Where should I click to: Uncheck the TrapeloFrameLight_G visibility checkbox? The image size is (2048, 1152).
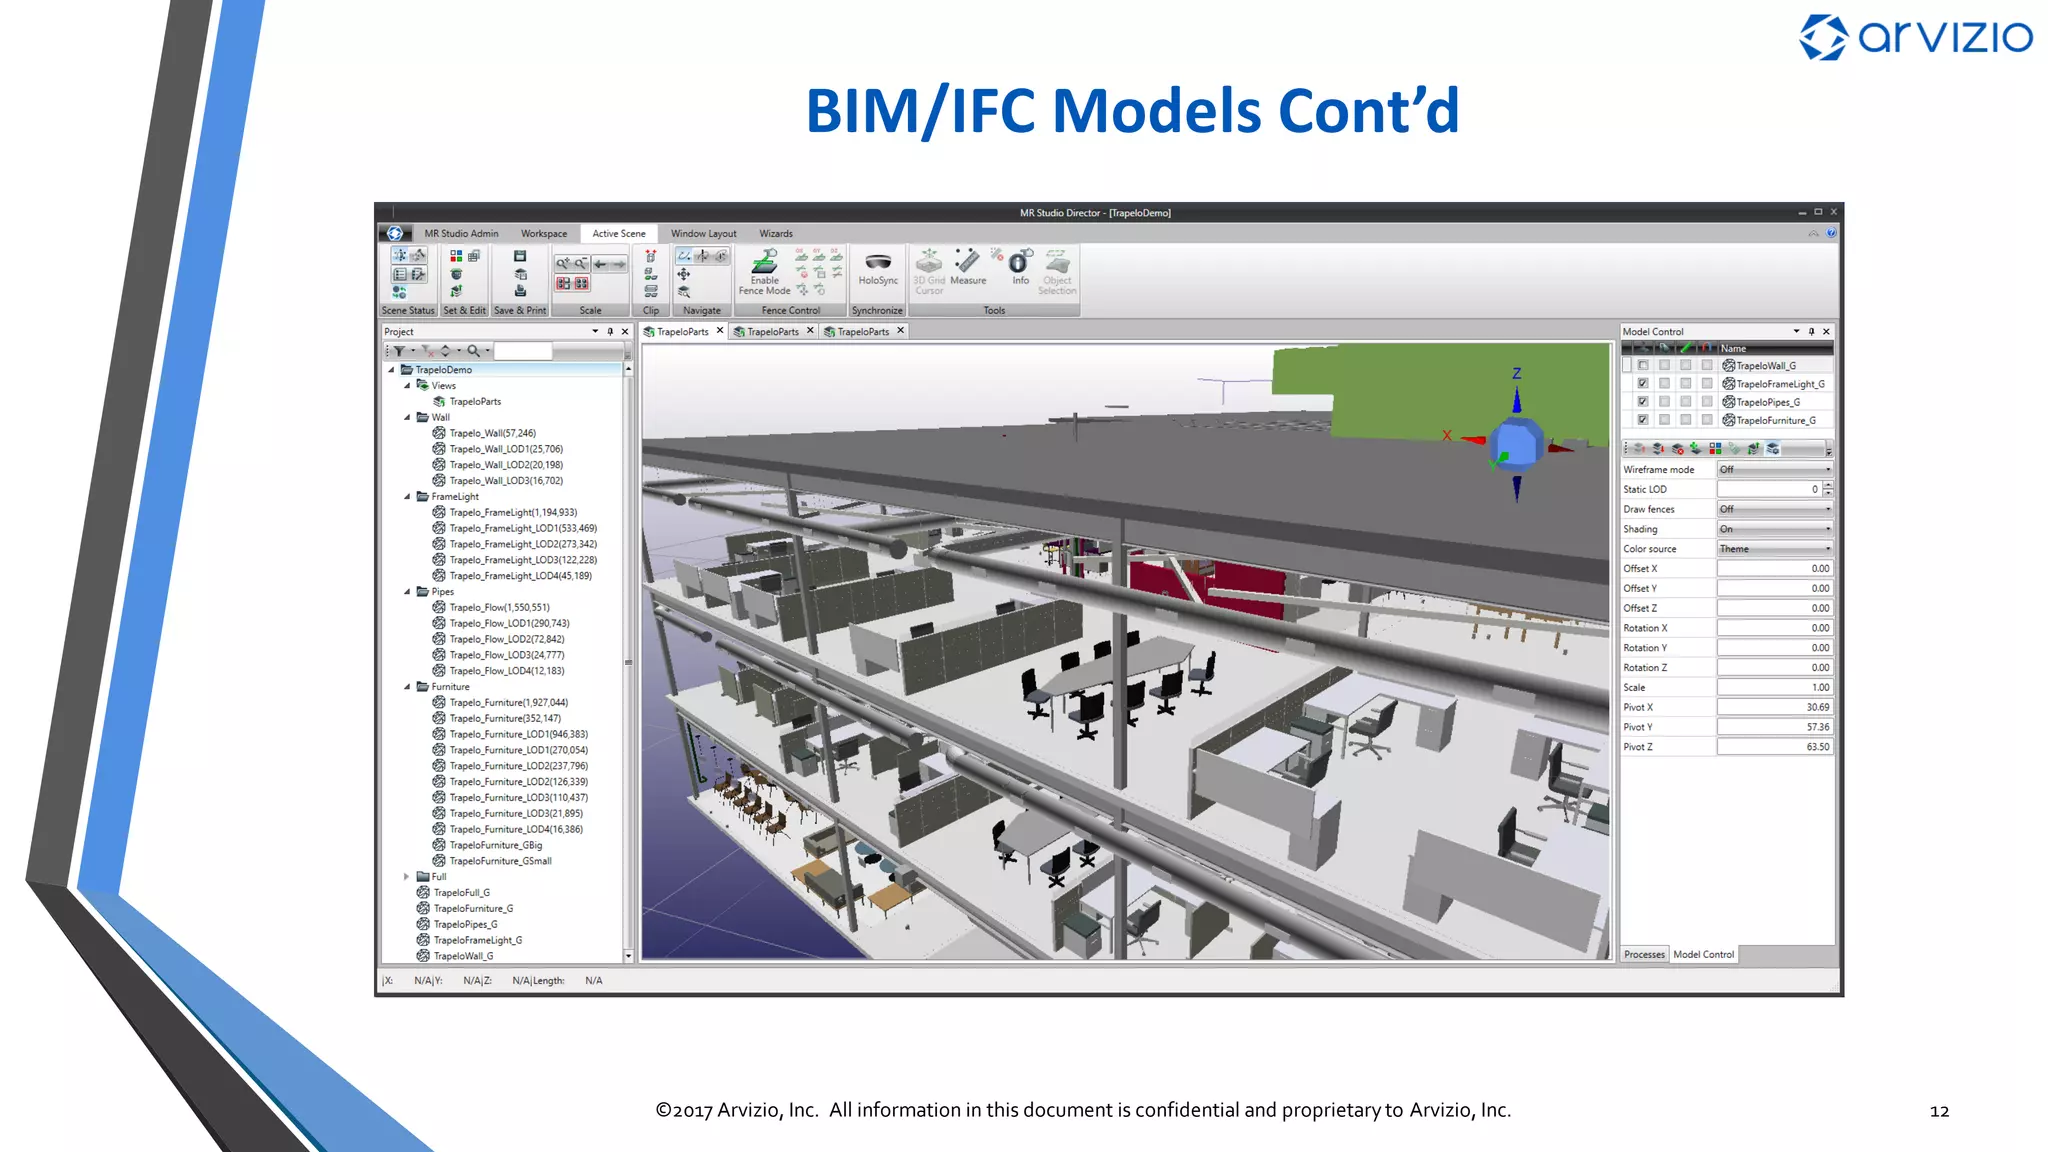point(1643,384)
